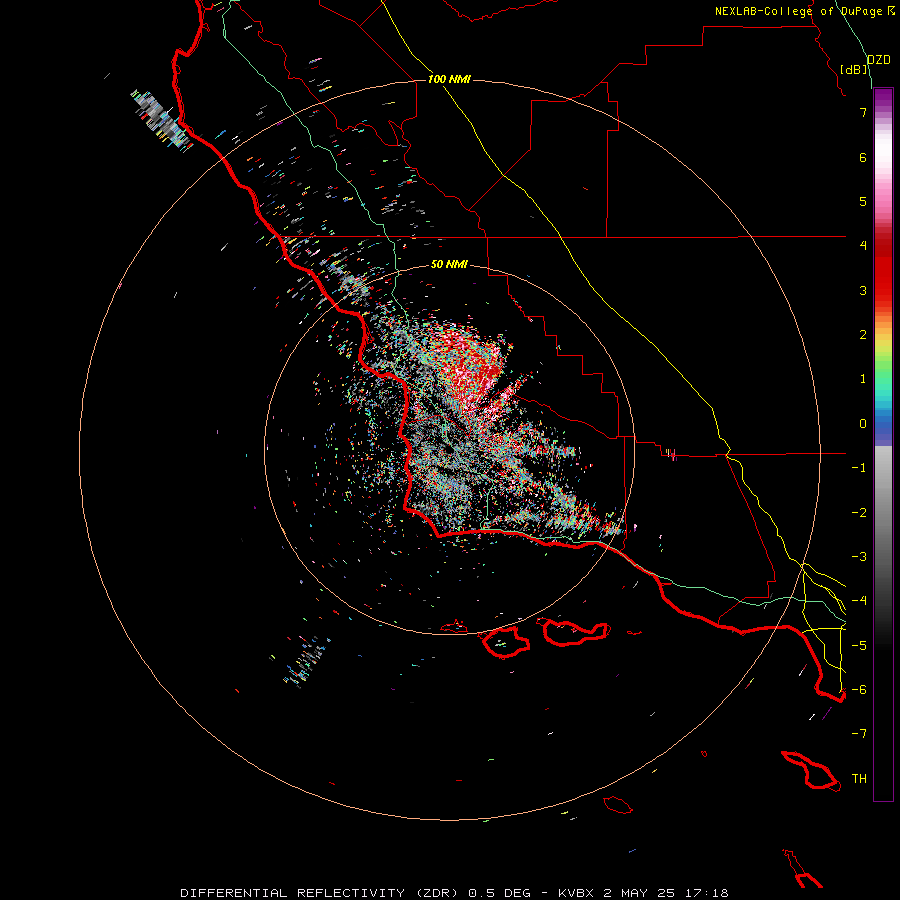This screenshot has width=900, height=900.
Task: Click the 0 value on color scale
Action: (863, 423)
